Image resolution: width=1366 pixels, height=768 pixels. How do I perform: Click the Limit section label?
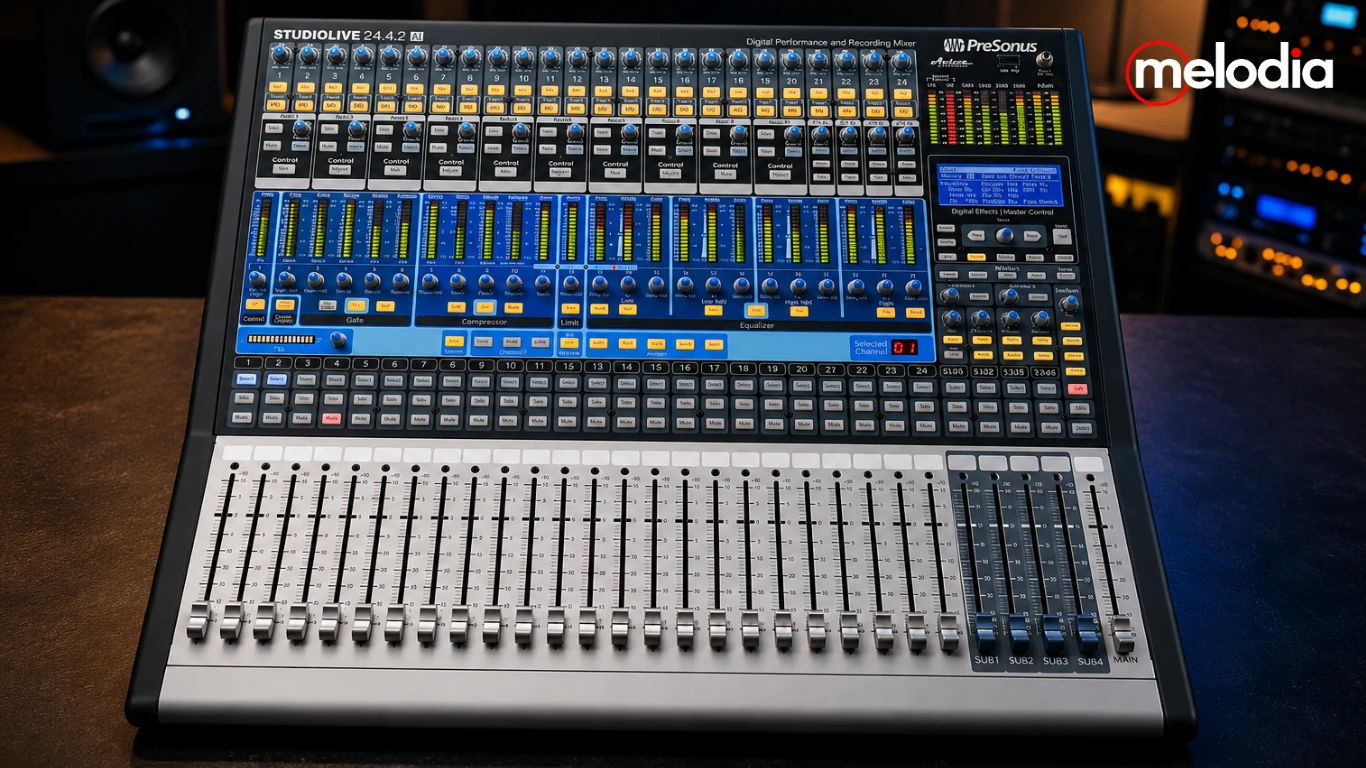click(570, 323)
